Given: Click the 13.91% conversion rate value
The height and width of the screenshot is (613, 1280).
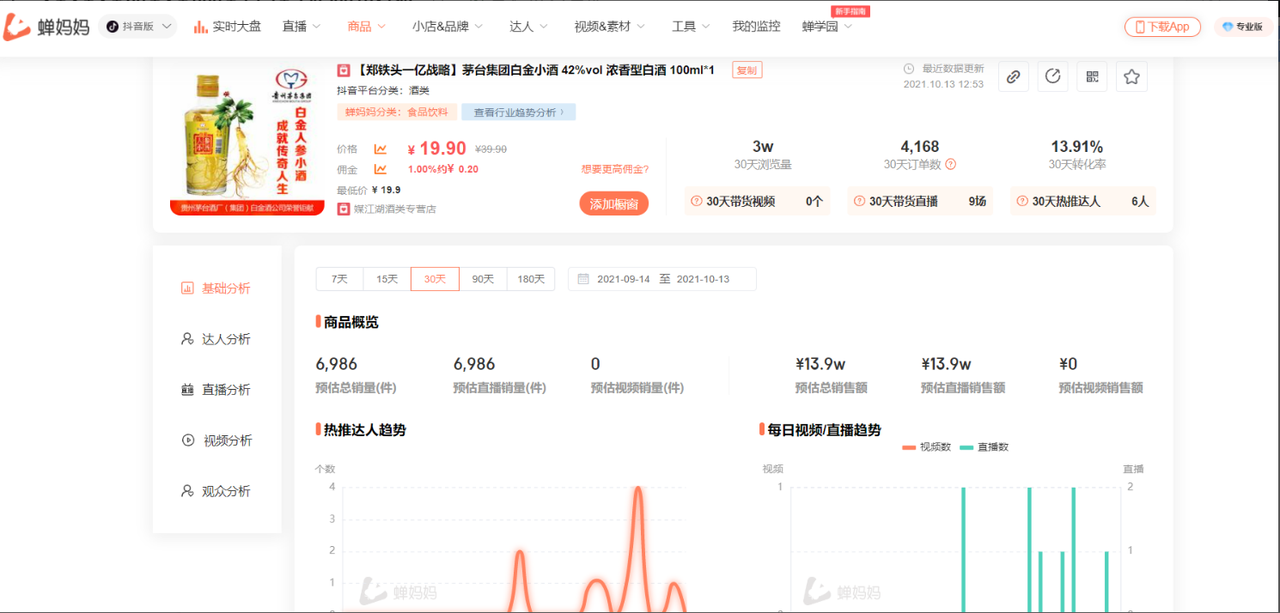Looking at the screenshot, I should pyautogui.click(x=1077, y=146).
